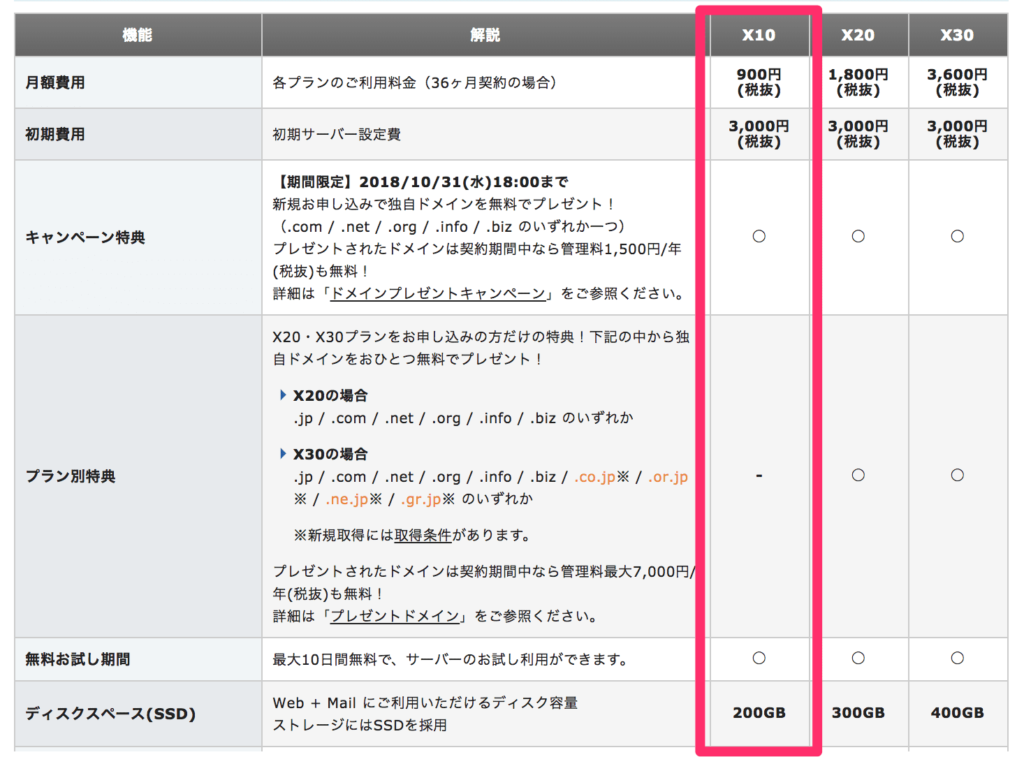Click the X20 circle in キャンペーン特典 row

(858, 236)
